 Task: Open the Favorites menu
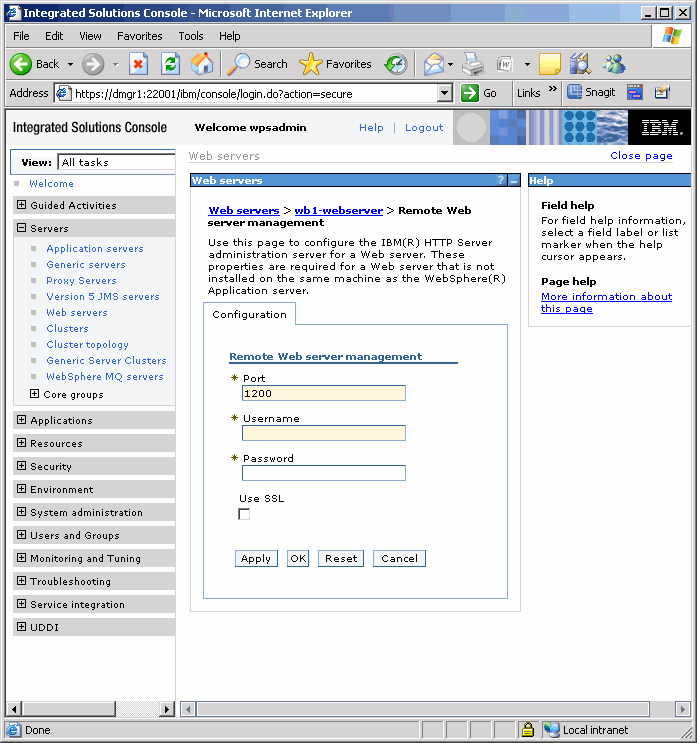tap(139, 36)
